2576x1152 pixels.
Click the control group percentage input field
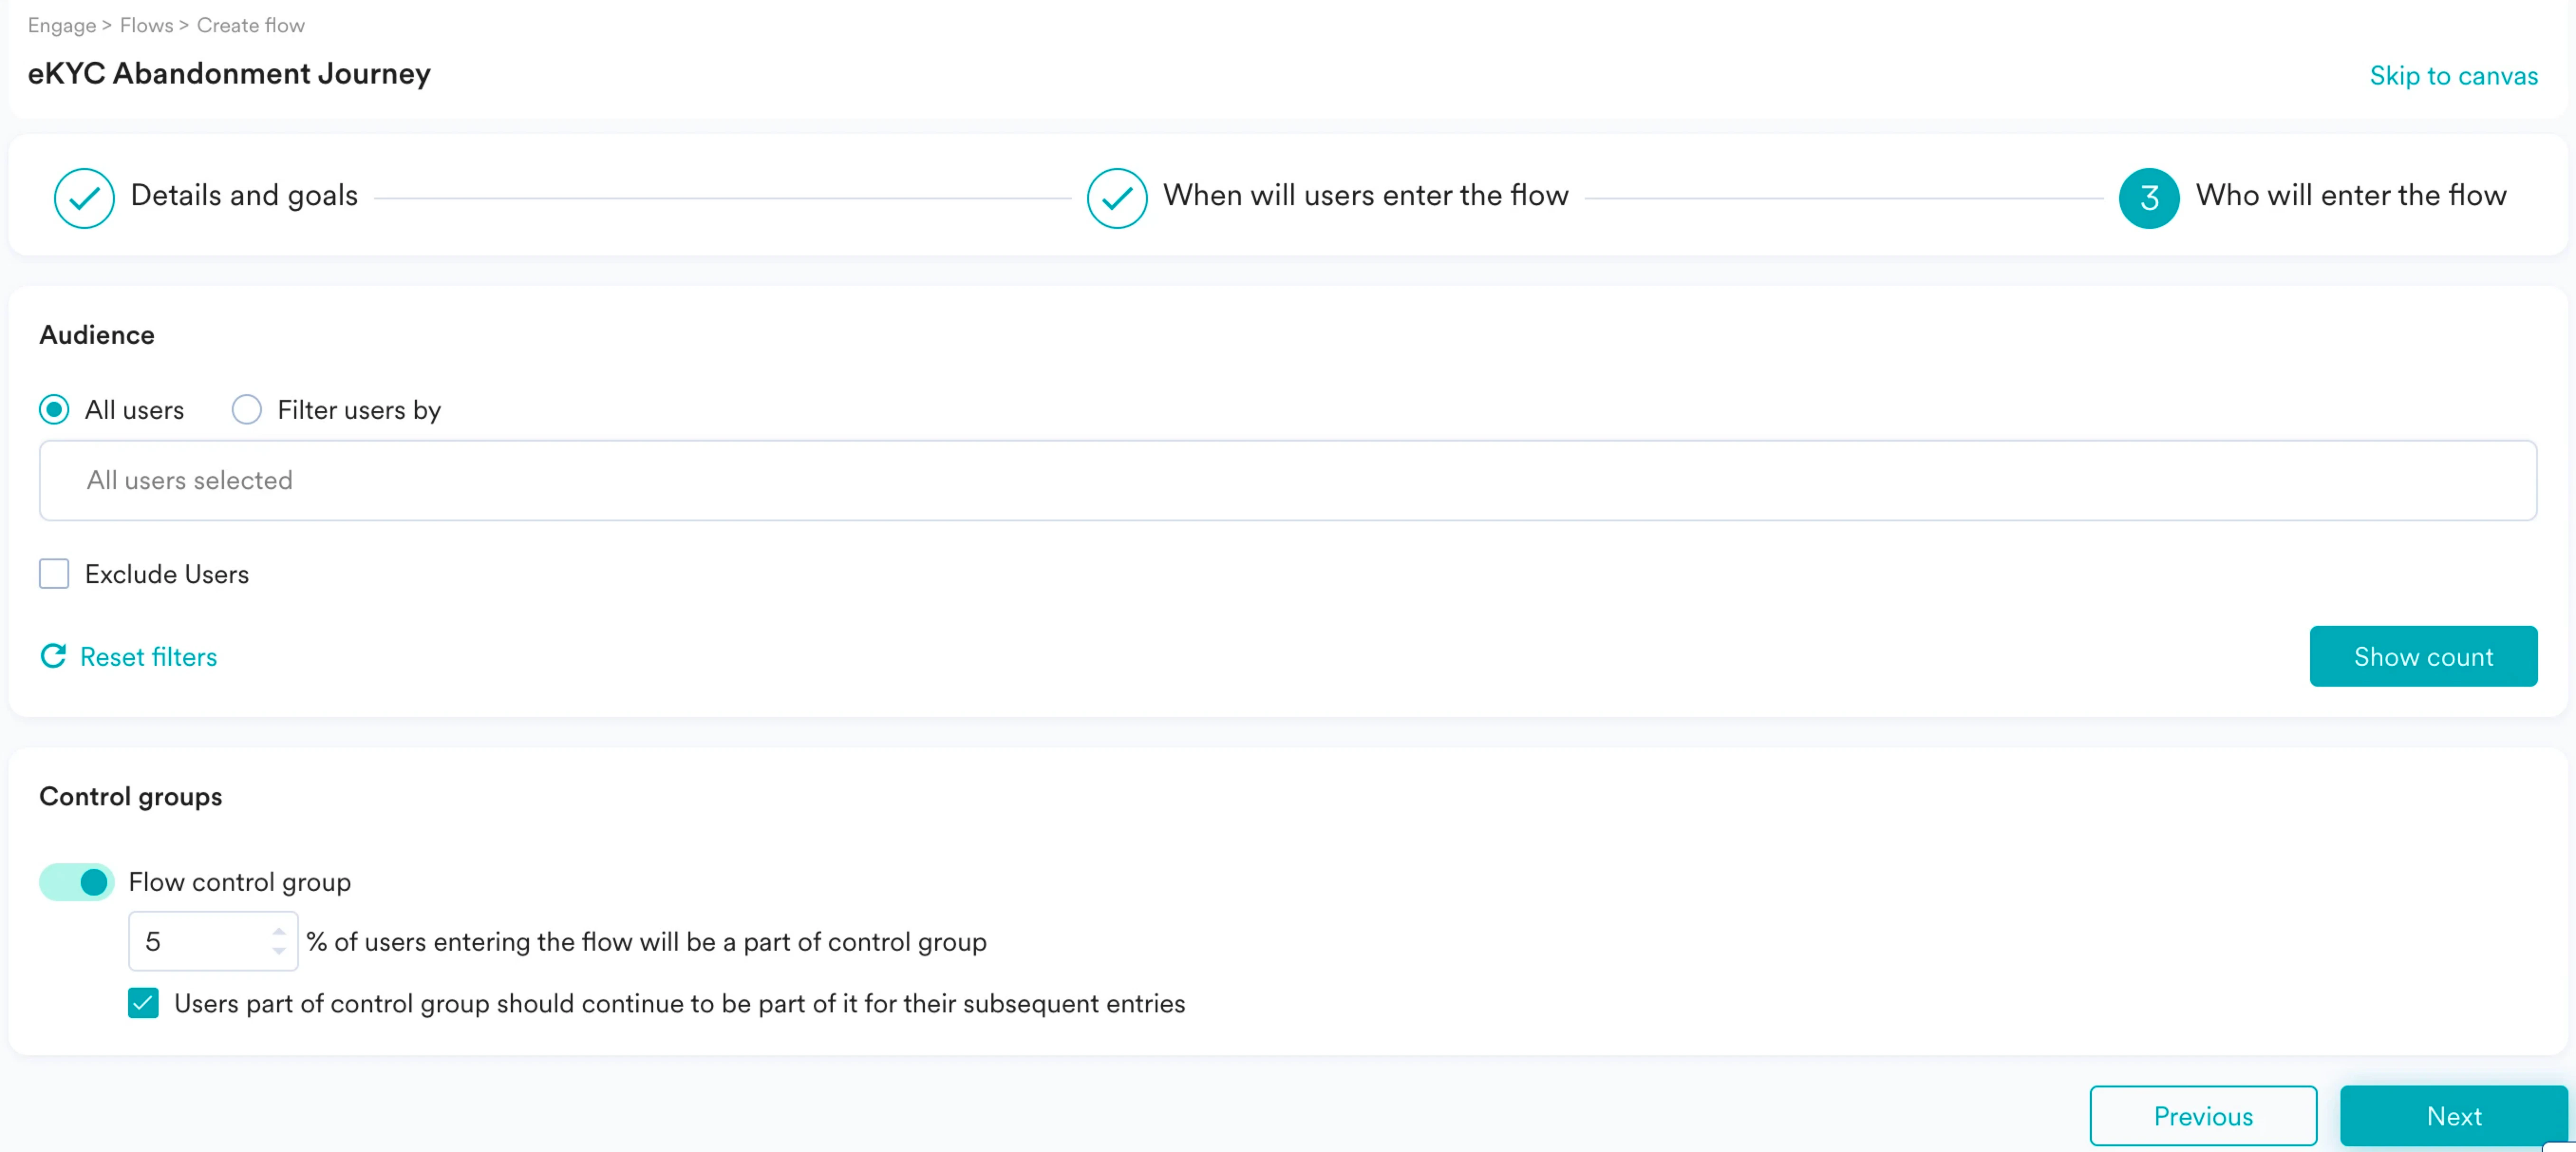coord(200,941)
